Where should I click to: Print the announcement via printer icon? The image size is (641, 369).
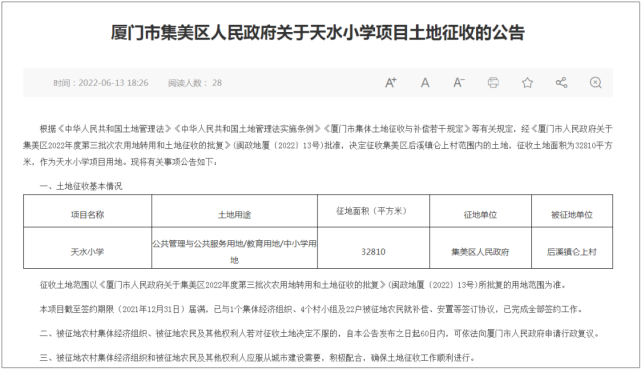coord(493,83)
